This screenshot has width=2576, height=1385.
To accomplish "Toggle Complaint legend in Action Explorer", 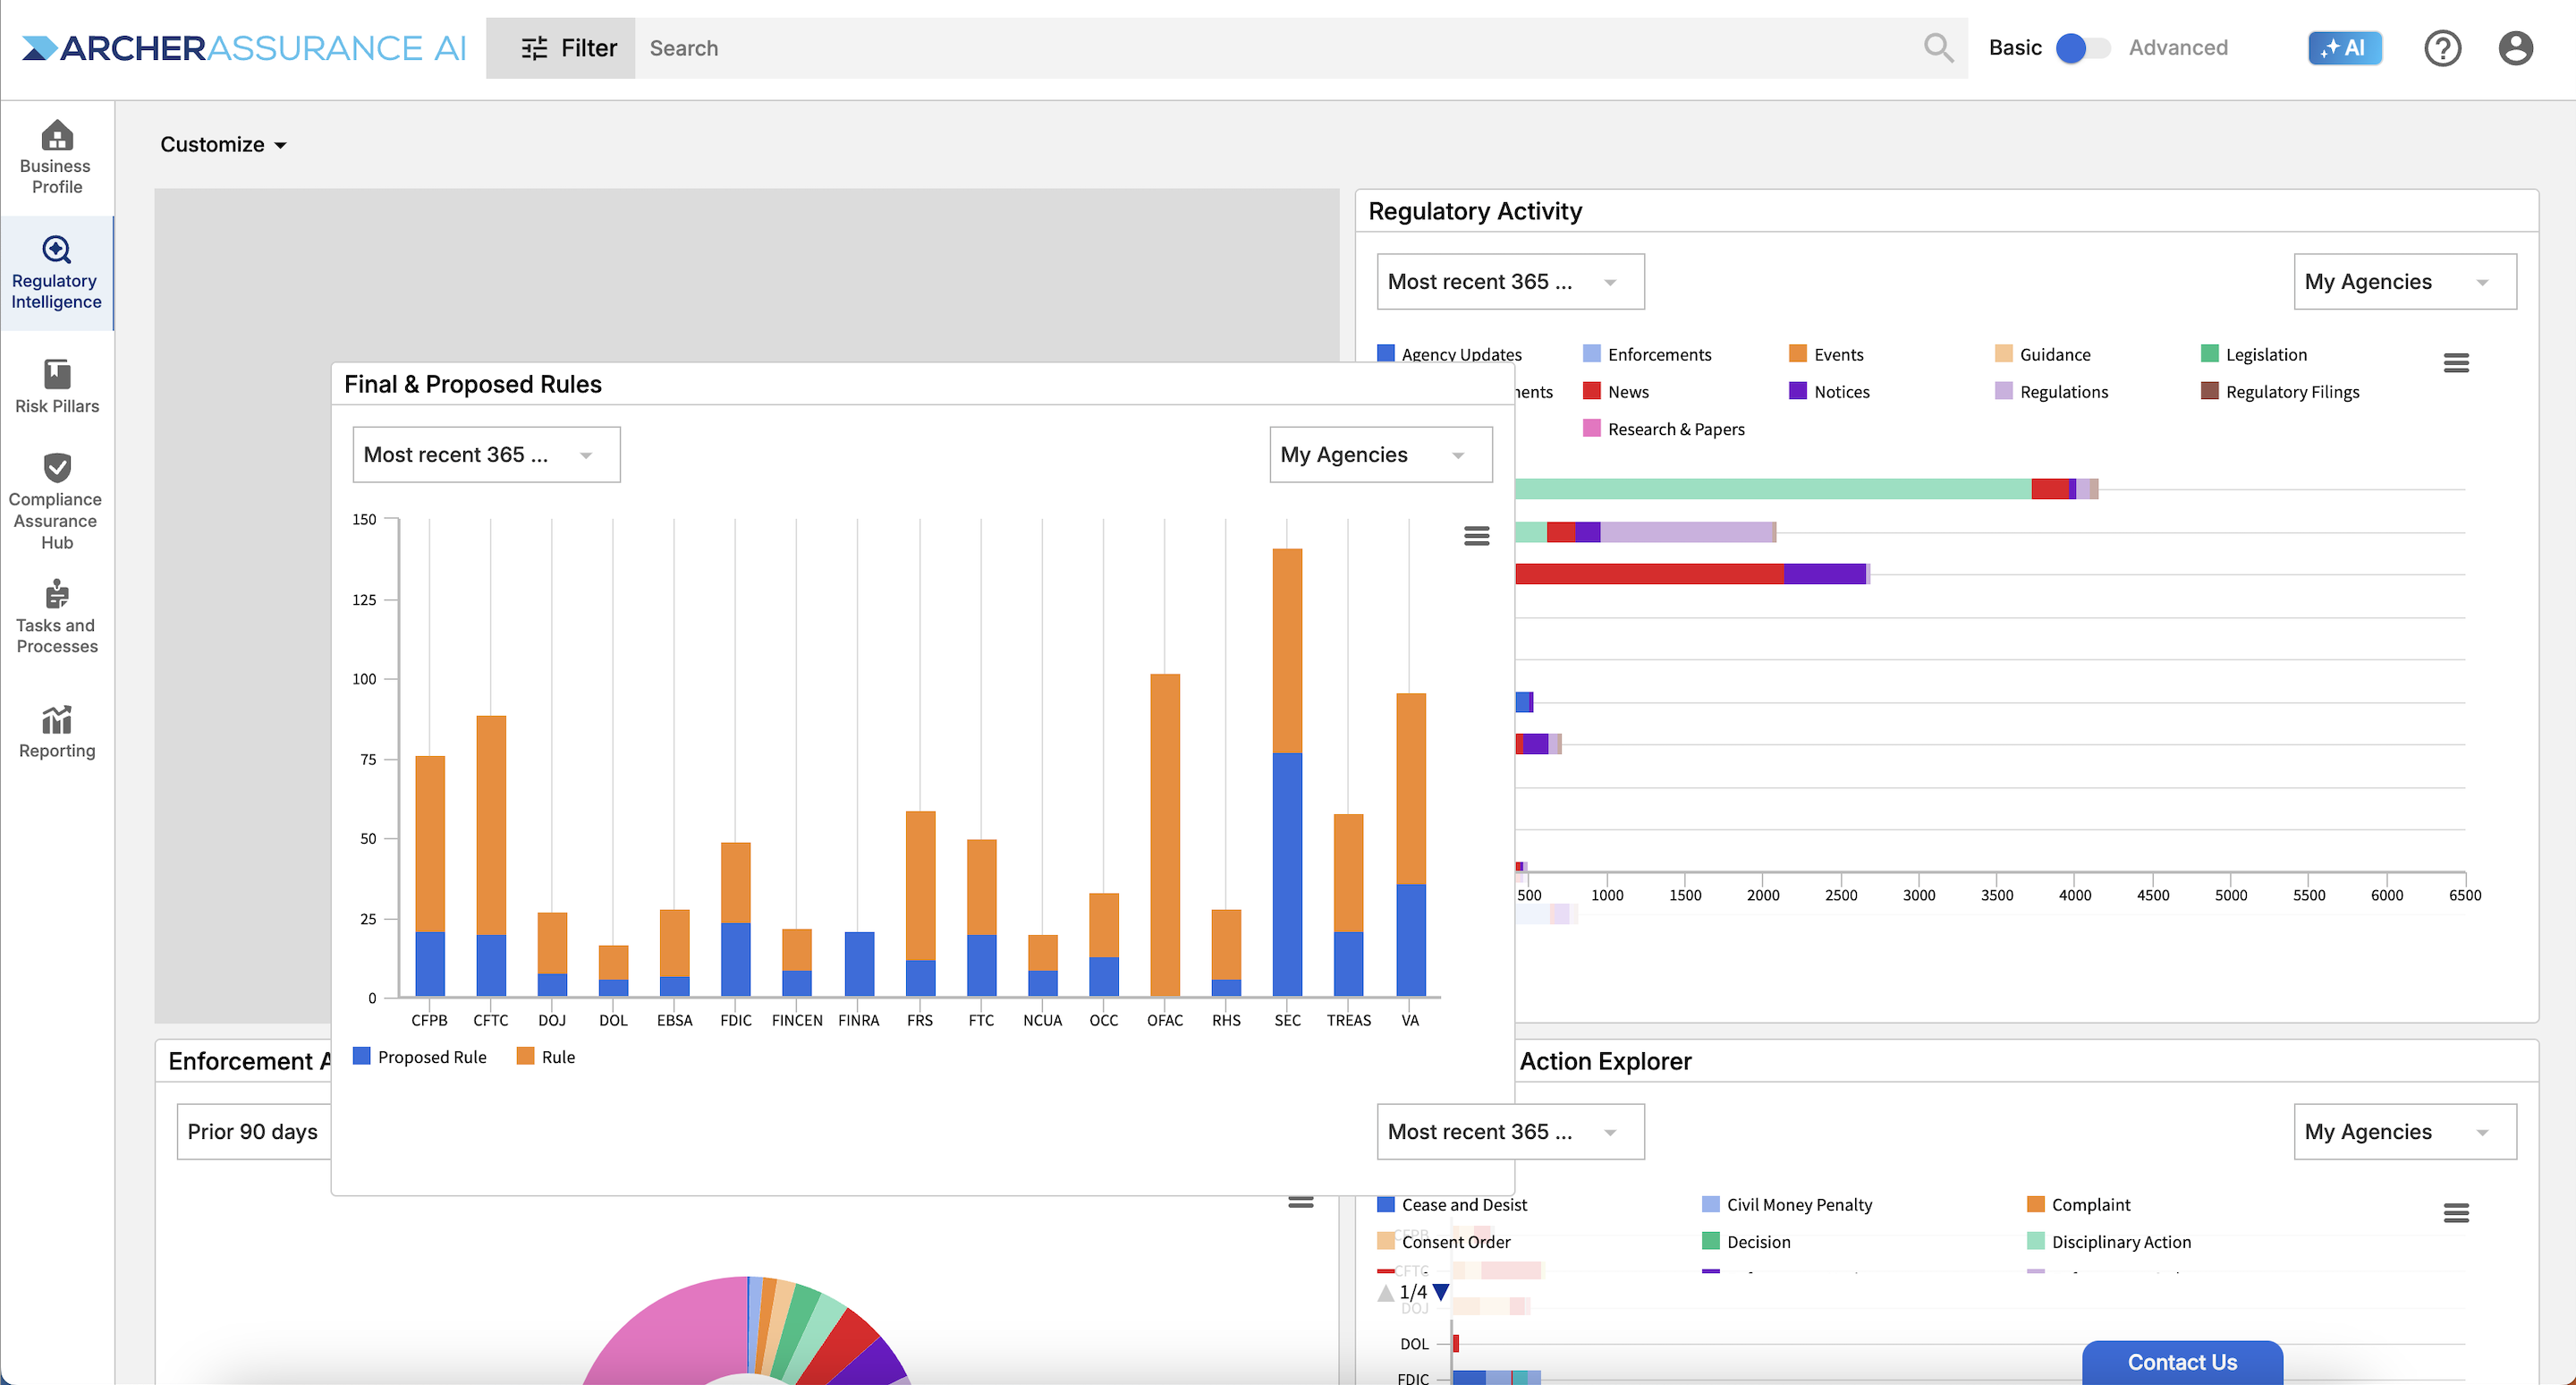I will (x=2079, y=1205).
